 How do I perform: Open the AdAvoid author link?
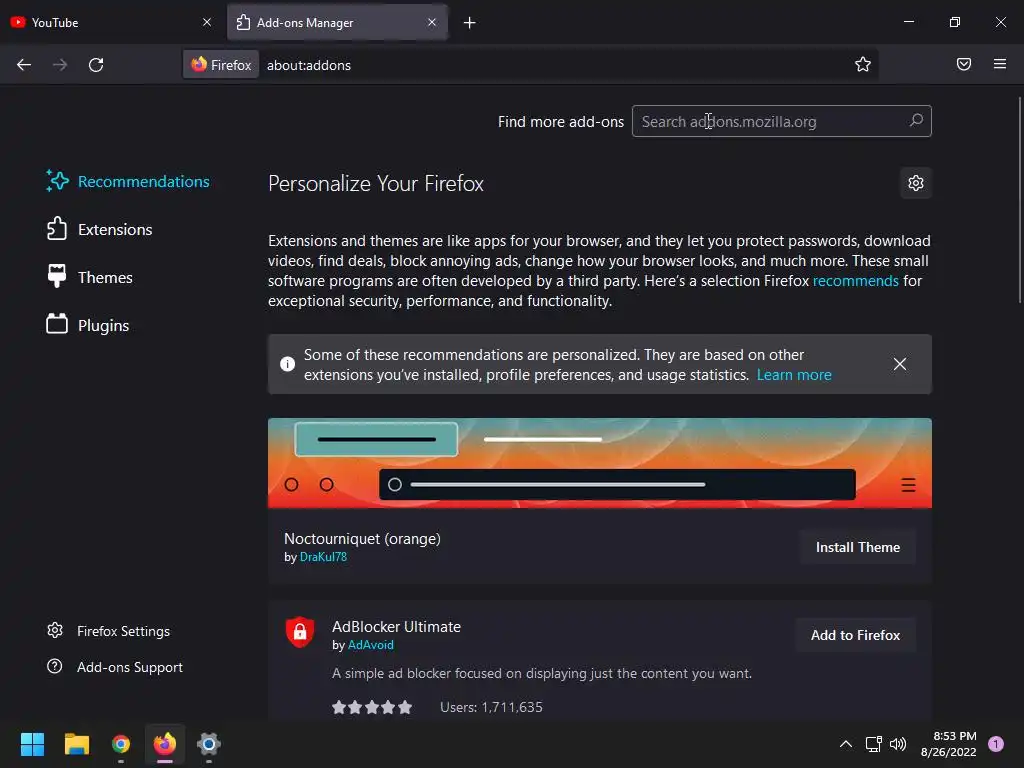coord(371,645)
